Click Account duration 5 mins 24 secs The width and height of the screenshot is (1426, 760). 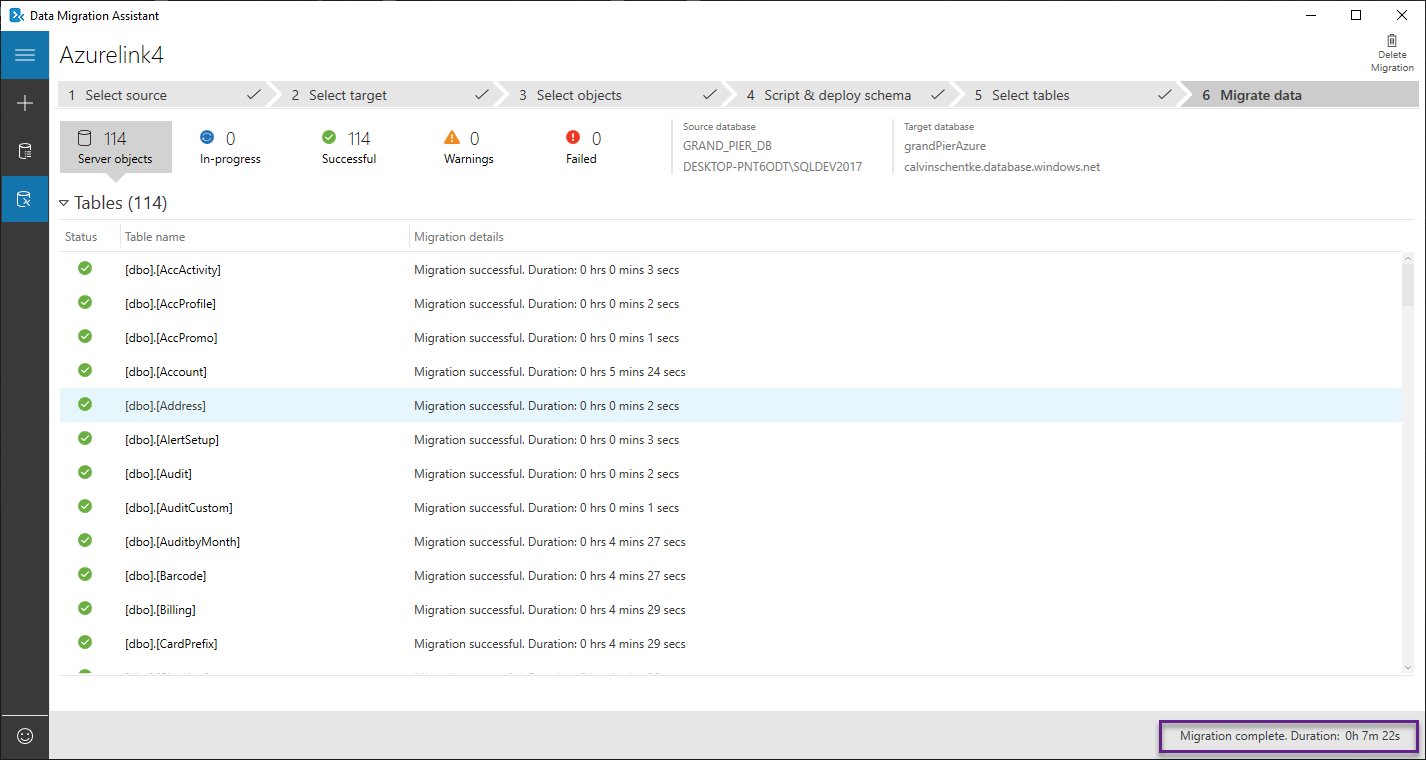click(550, 372)
